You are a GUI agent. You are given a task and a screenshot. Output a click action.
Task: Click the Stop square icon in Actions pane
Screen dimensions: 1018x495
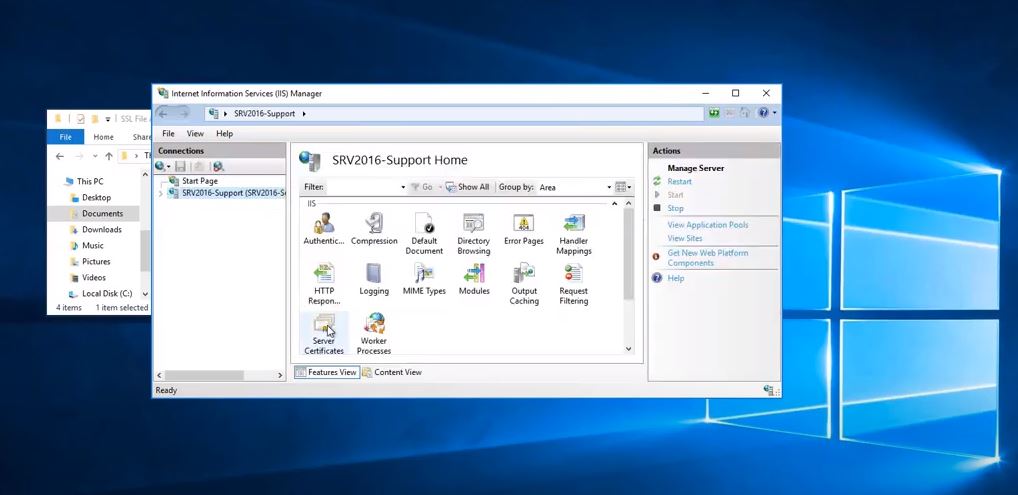tap(657, 208)
